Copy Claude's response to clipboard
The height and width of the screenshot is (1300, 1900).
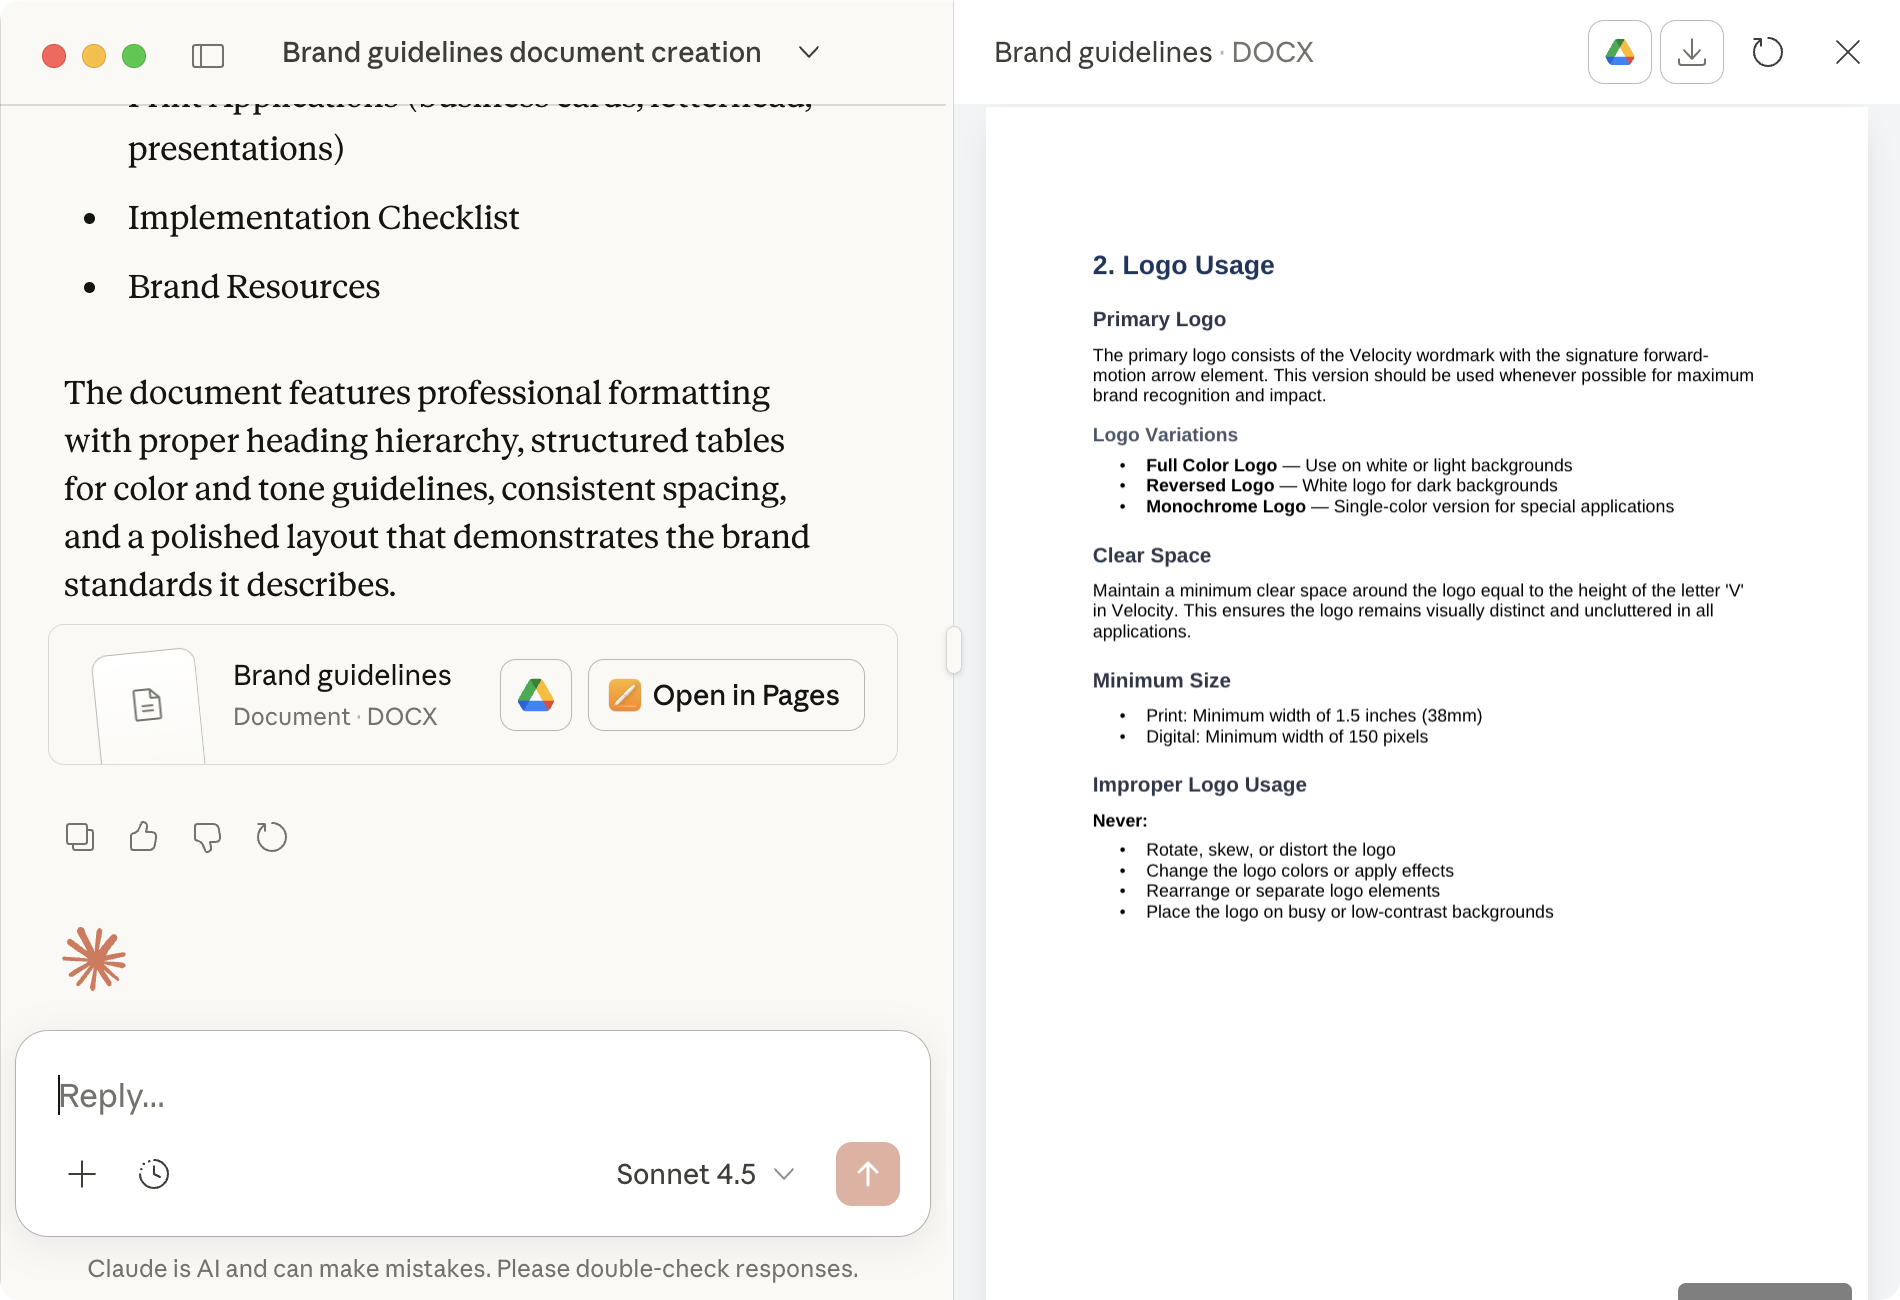tap(80, 837)
